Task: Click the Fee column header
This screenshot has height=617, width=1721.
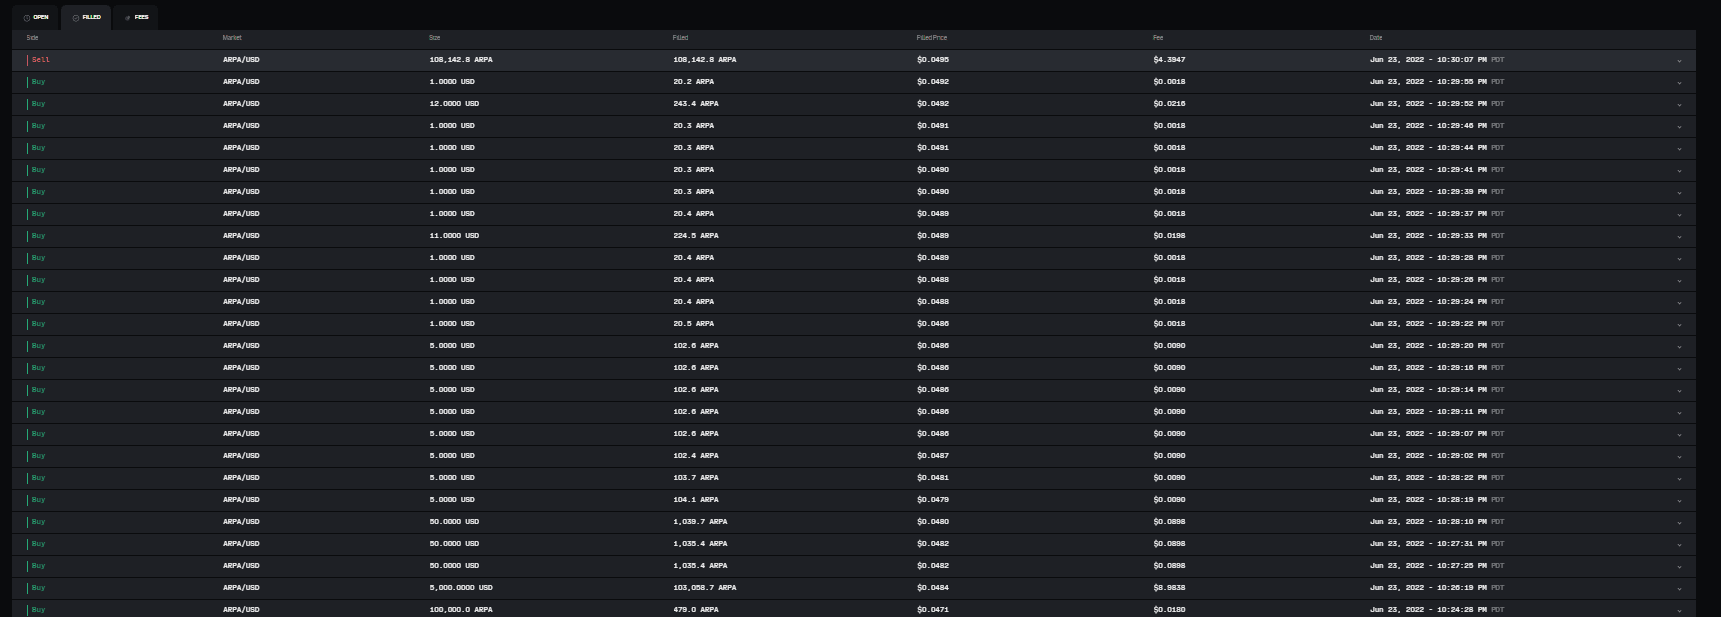Action: [x=1158, y=38]
